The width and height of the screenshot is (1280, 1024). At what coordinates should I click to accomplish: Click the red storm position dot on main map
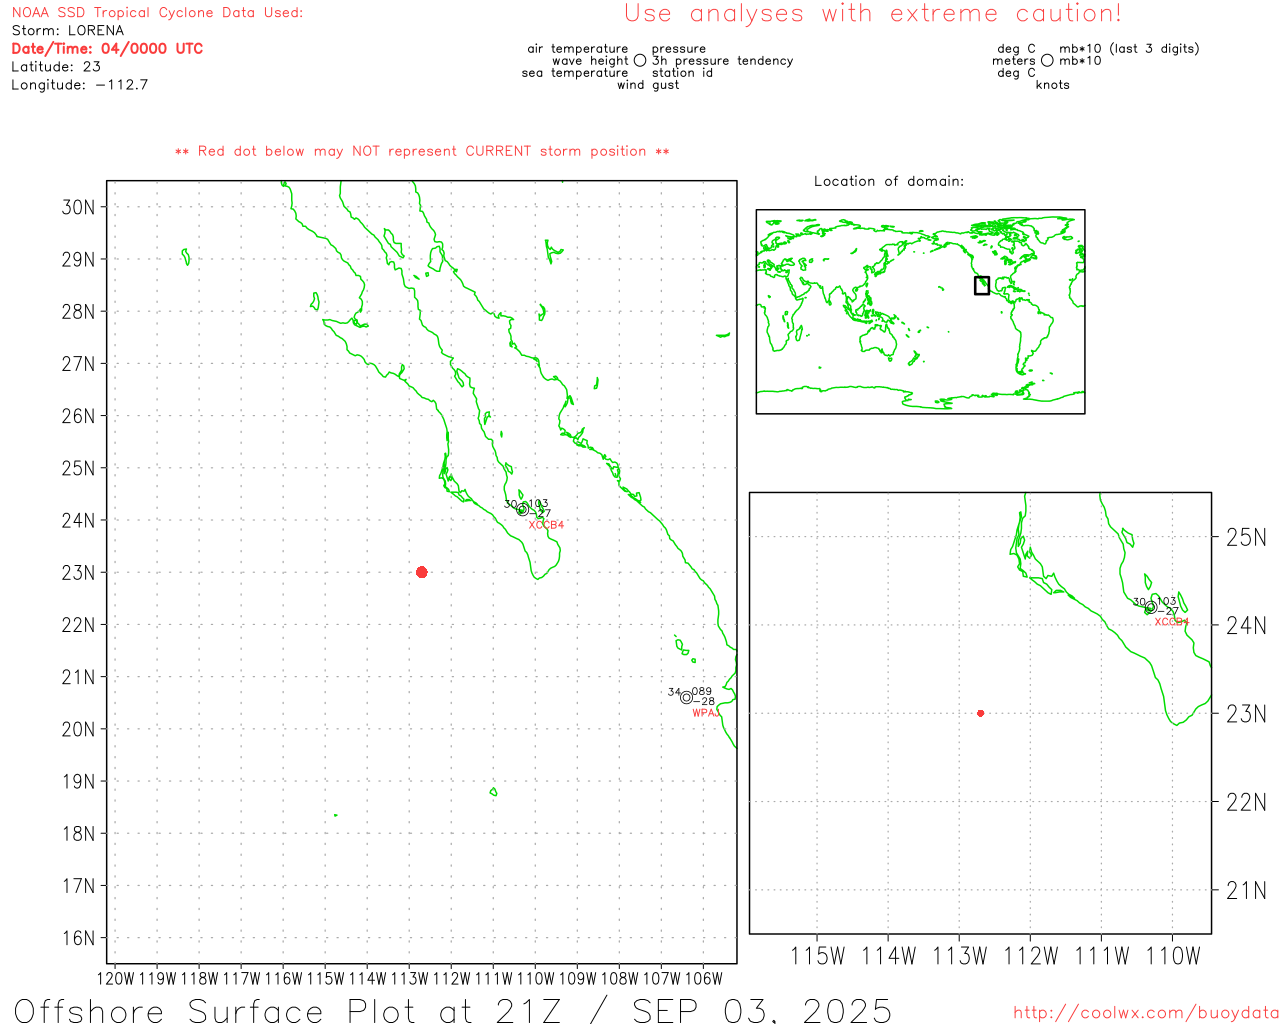[421, 572]
